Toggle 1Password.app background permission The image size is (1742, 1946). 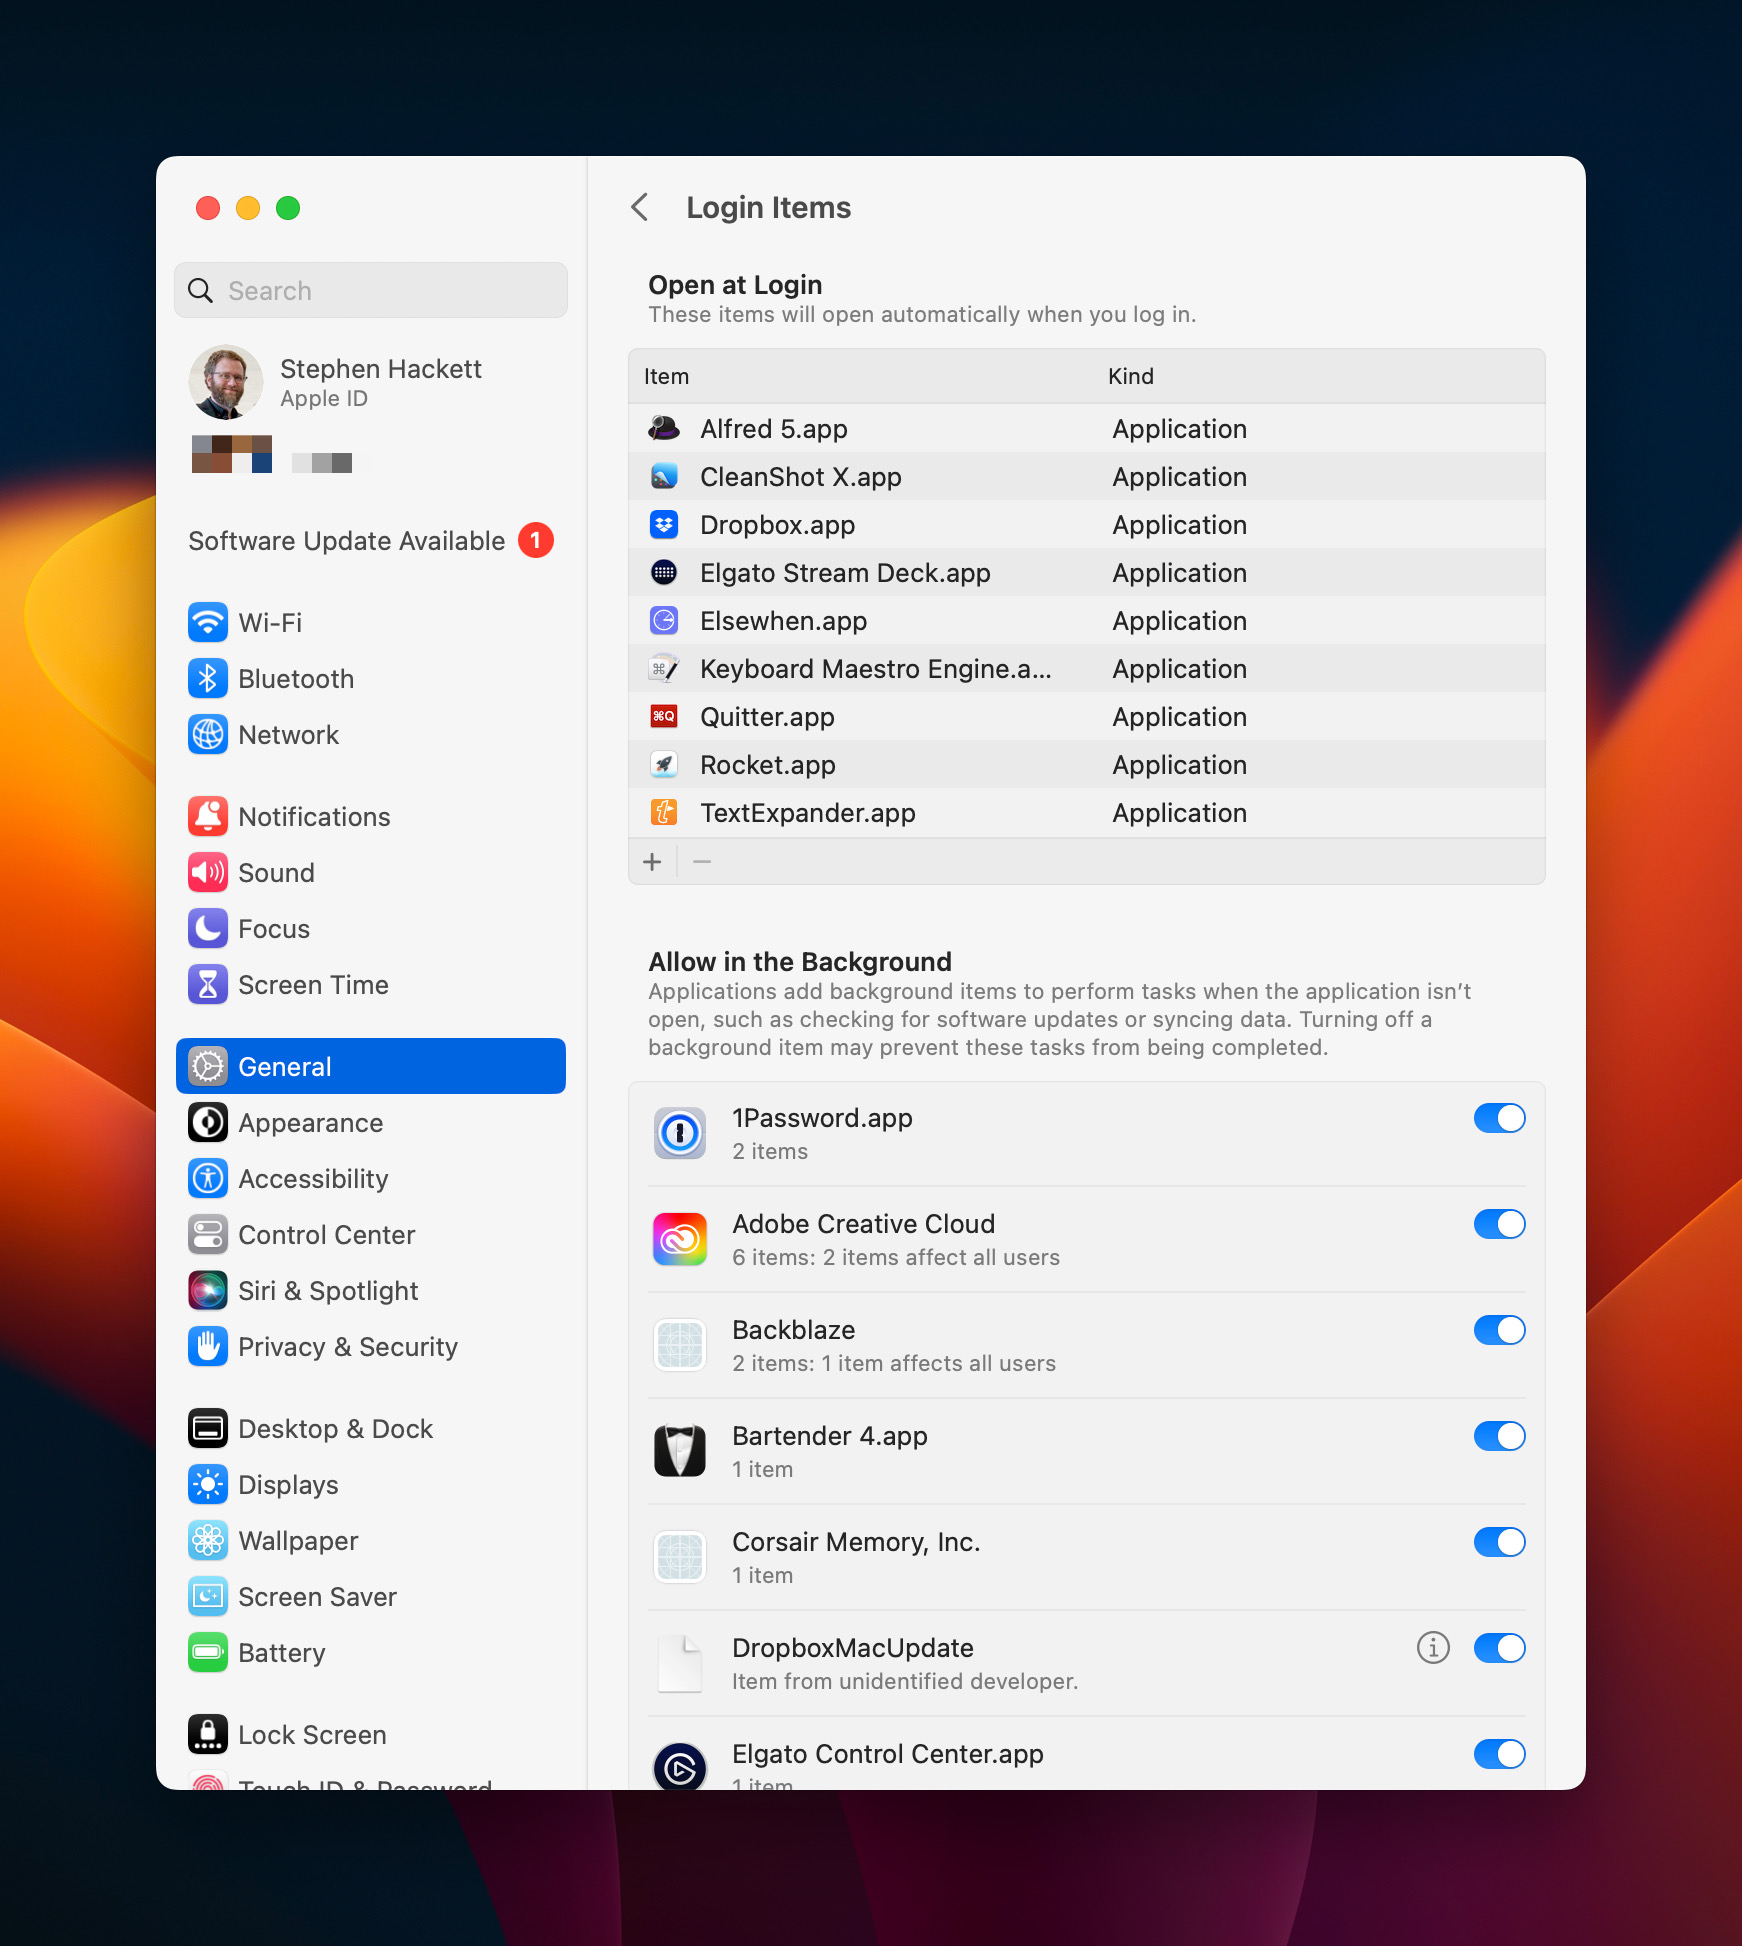(1499, 1118)
